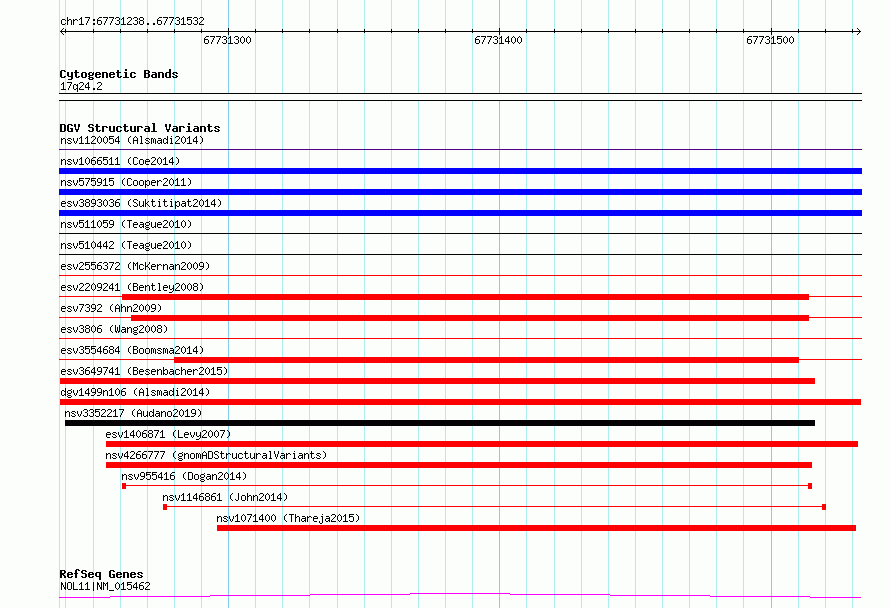Viewport: 890px width, 608px height.
Task: Open variant dgv1499n106 (Alsmadi2014) label
Action: click(135, 392)
